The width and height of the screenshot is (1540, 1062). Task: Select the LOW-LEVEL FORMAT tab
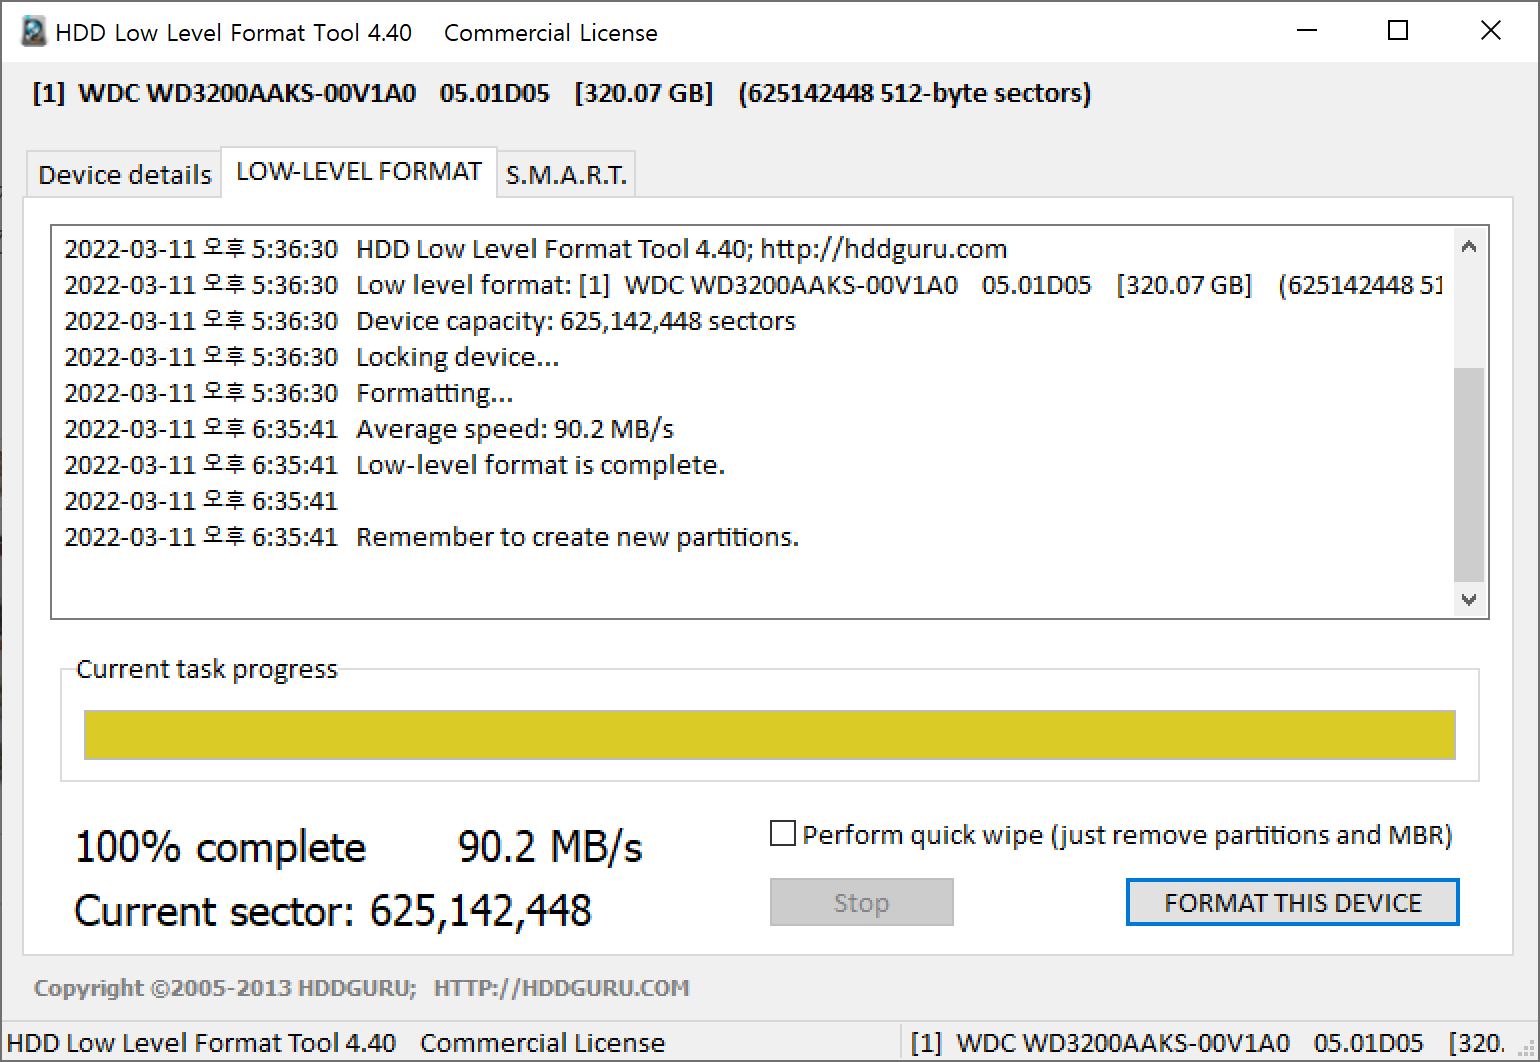click(x=359, y=172)
